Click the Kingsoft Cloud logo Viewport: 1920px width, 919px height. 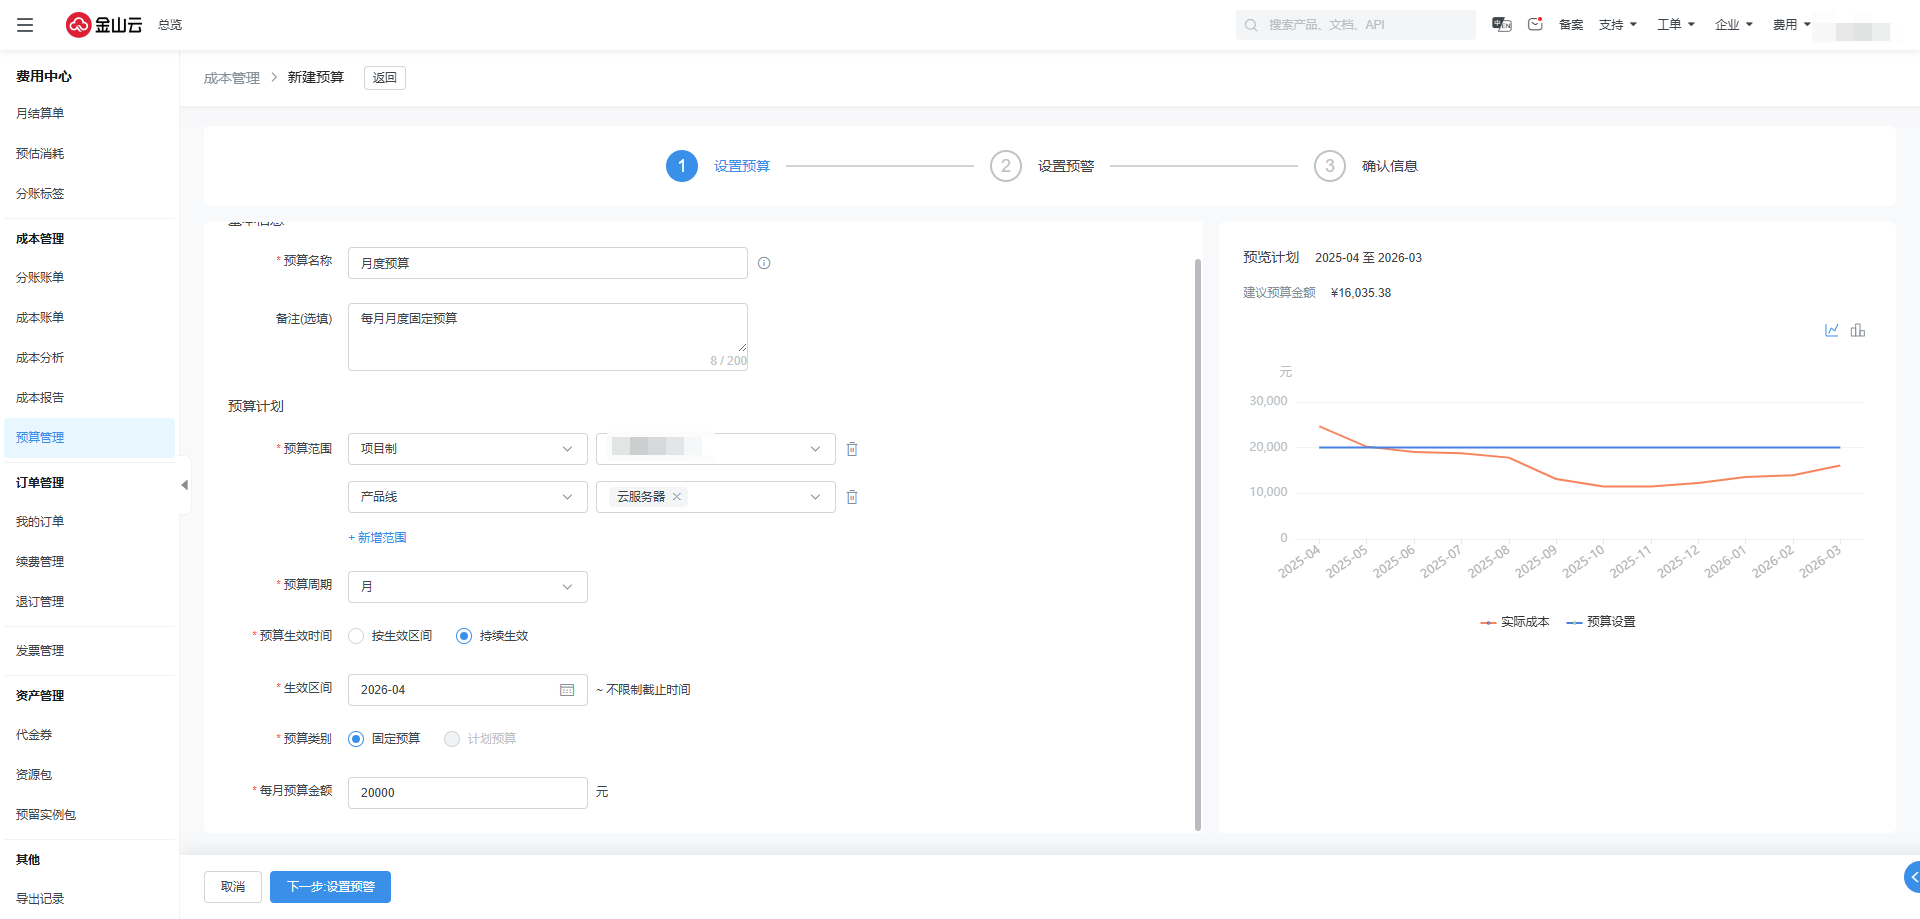[104, 25]
